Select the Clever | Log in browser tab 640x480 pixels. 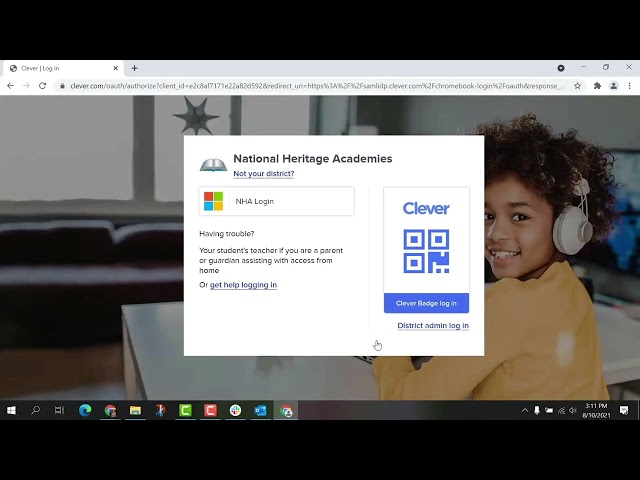[63, 68]
